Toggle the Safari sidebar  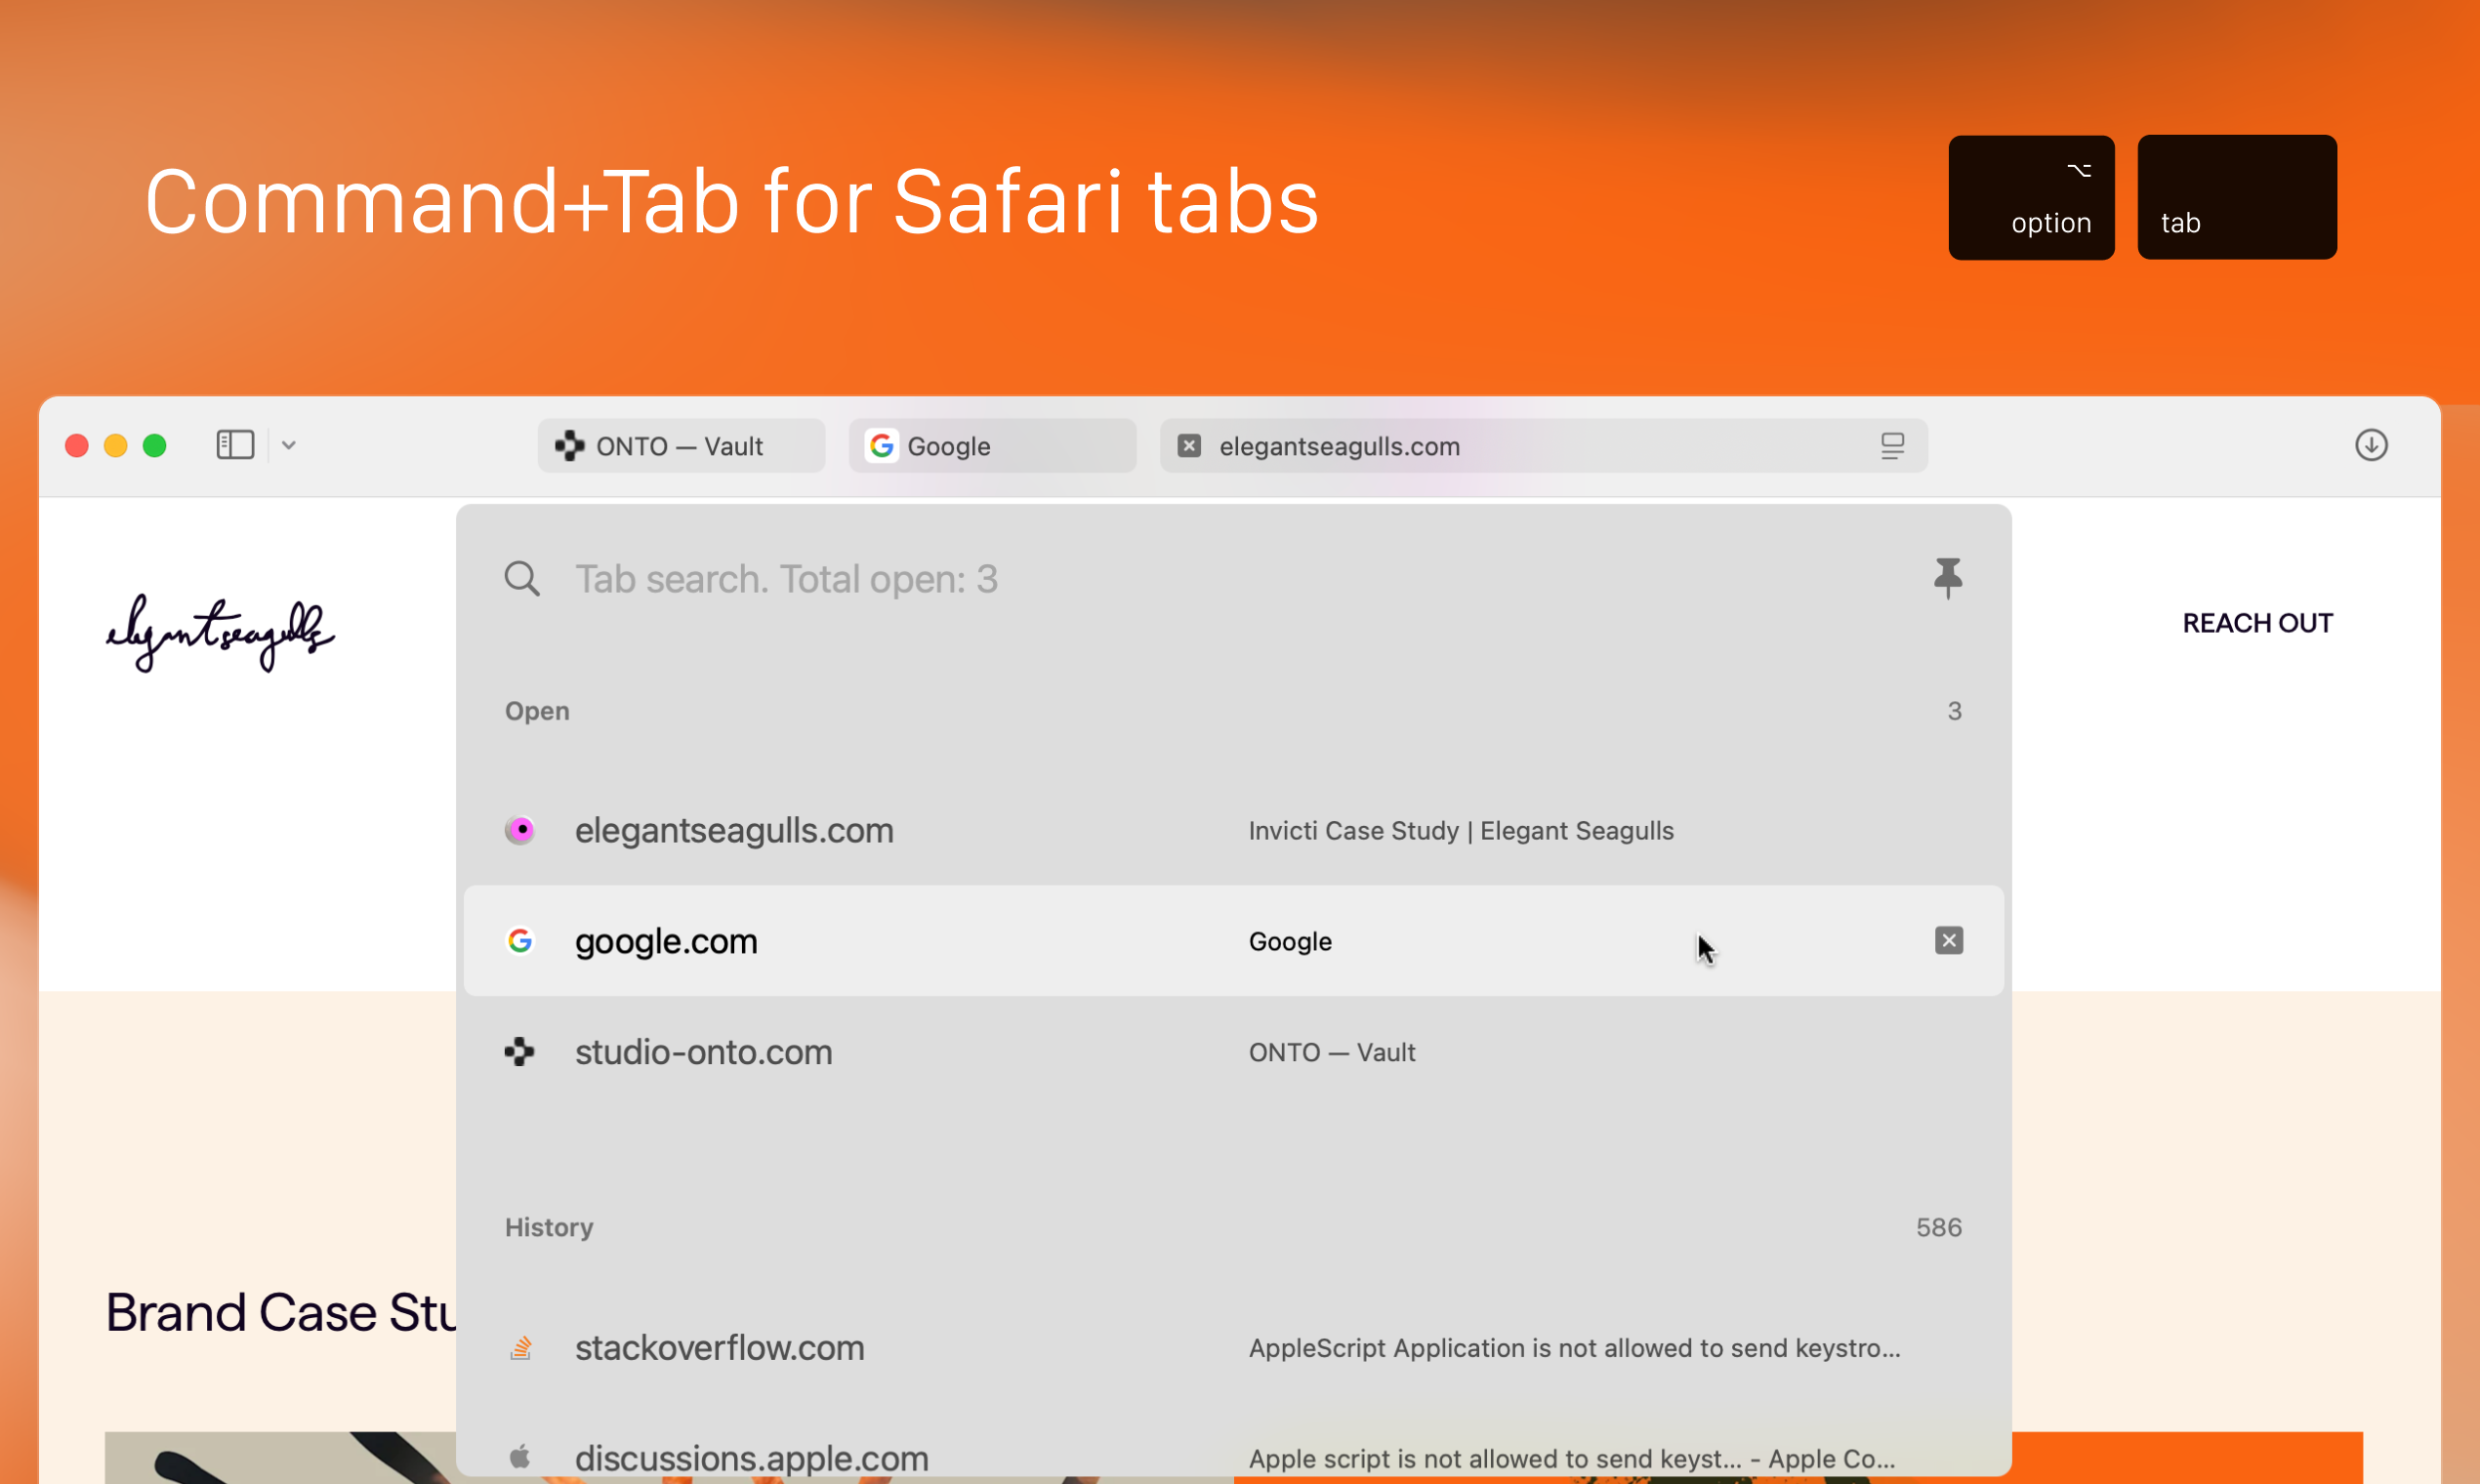click(x=234, y=444)
